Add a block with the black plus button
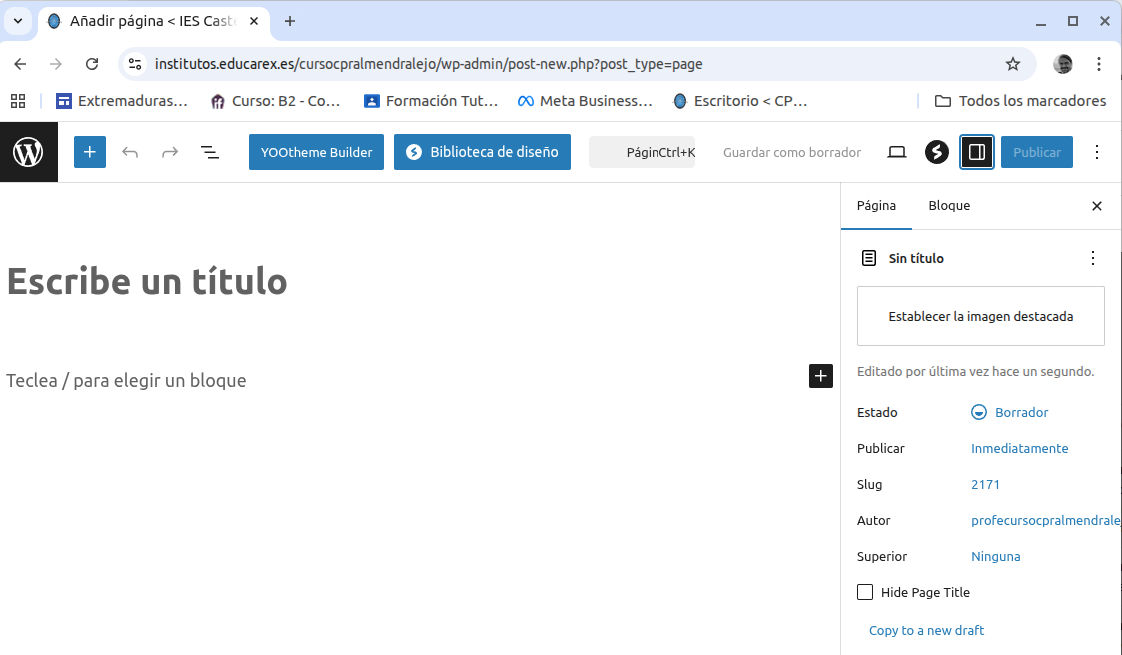The width and height of the screenshot is (1122, 655). click(x=820, y=376)
